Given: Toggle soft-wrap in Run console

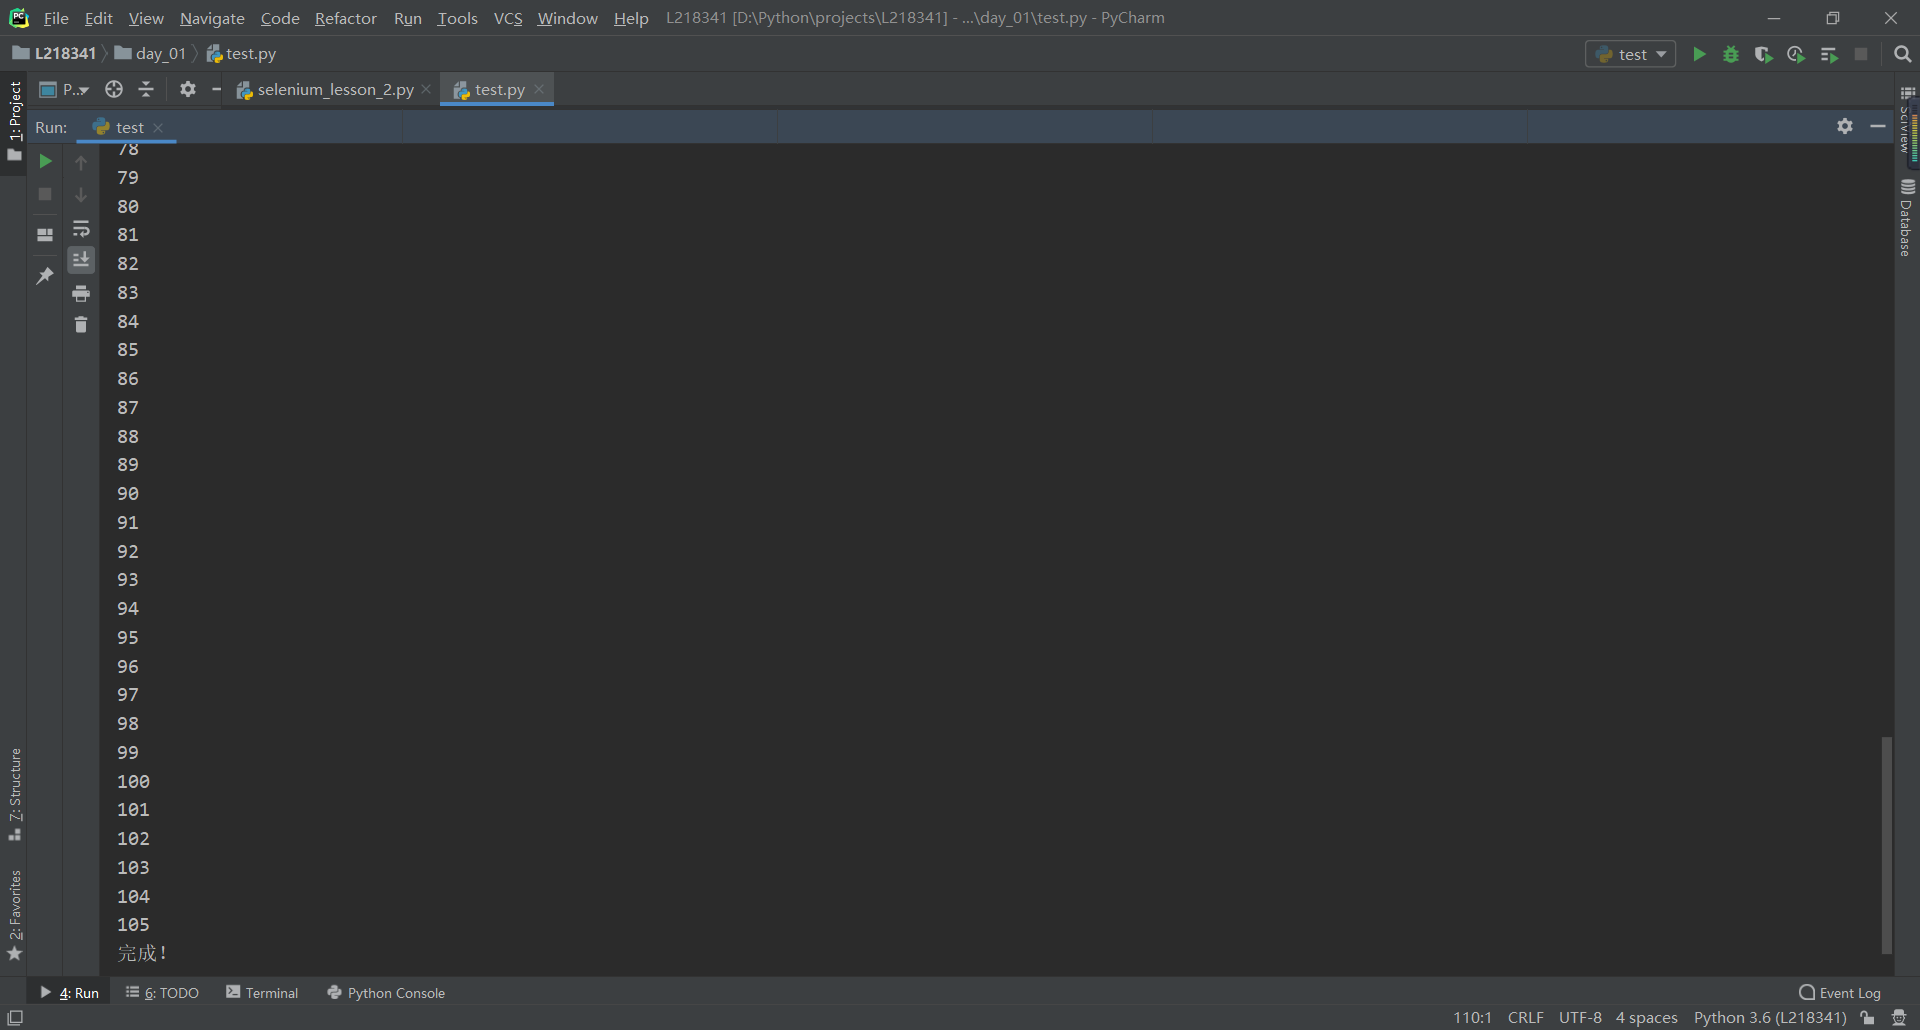Looking at the screenshot, I should [81, 229].
